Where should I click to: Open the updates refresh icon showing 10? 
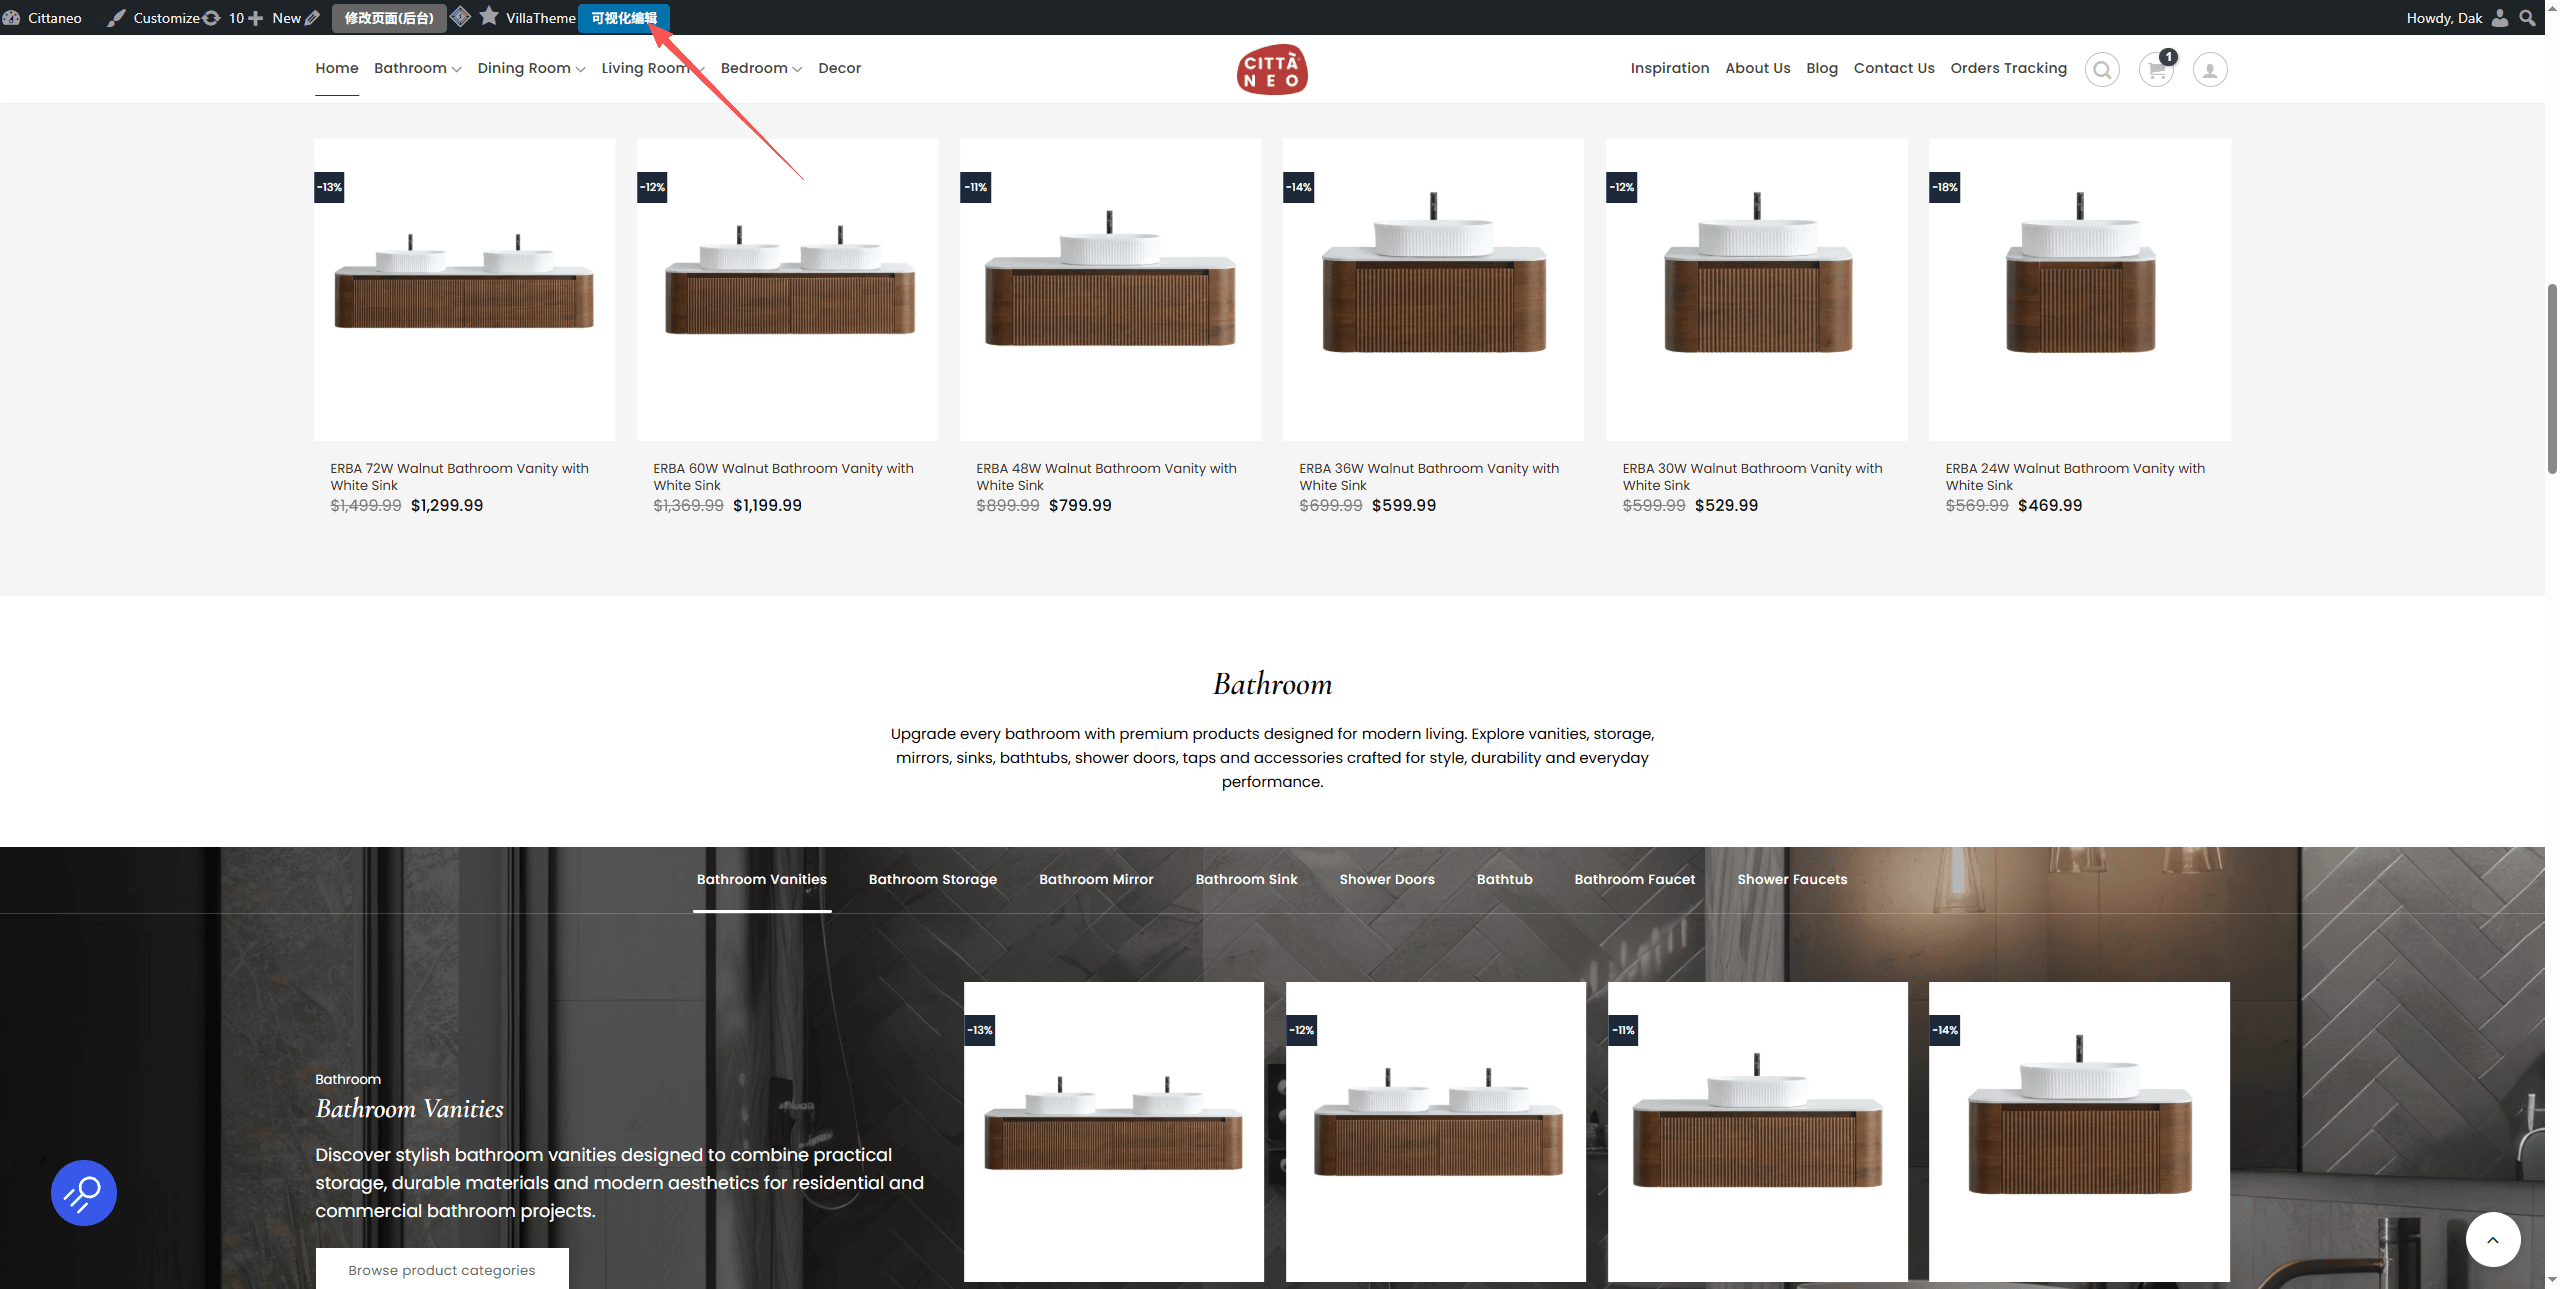212,18
